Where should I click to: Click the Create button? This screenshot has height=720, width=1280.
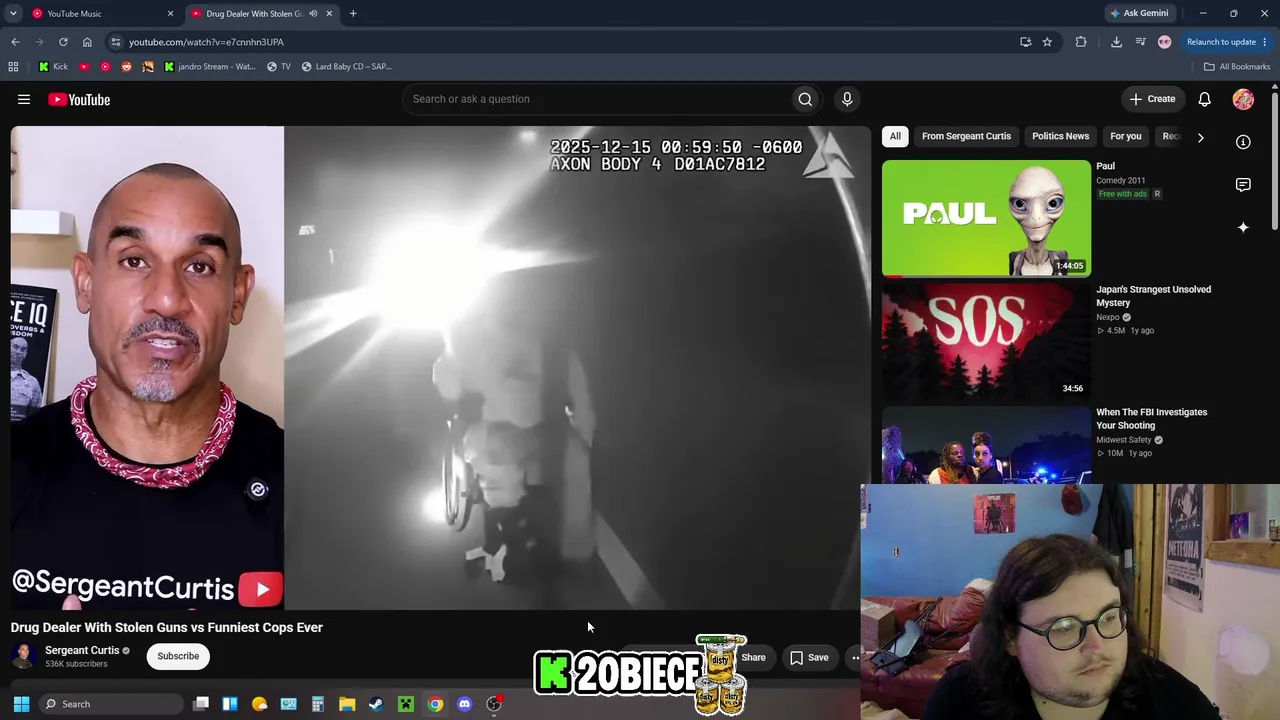click(1152, 99)
